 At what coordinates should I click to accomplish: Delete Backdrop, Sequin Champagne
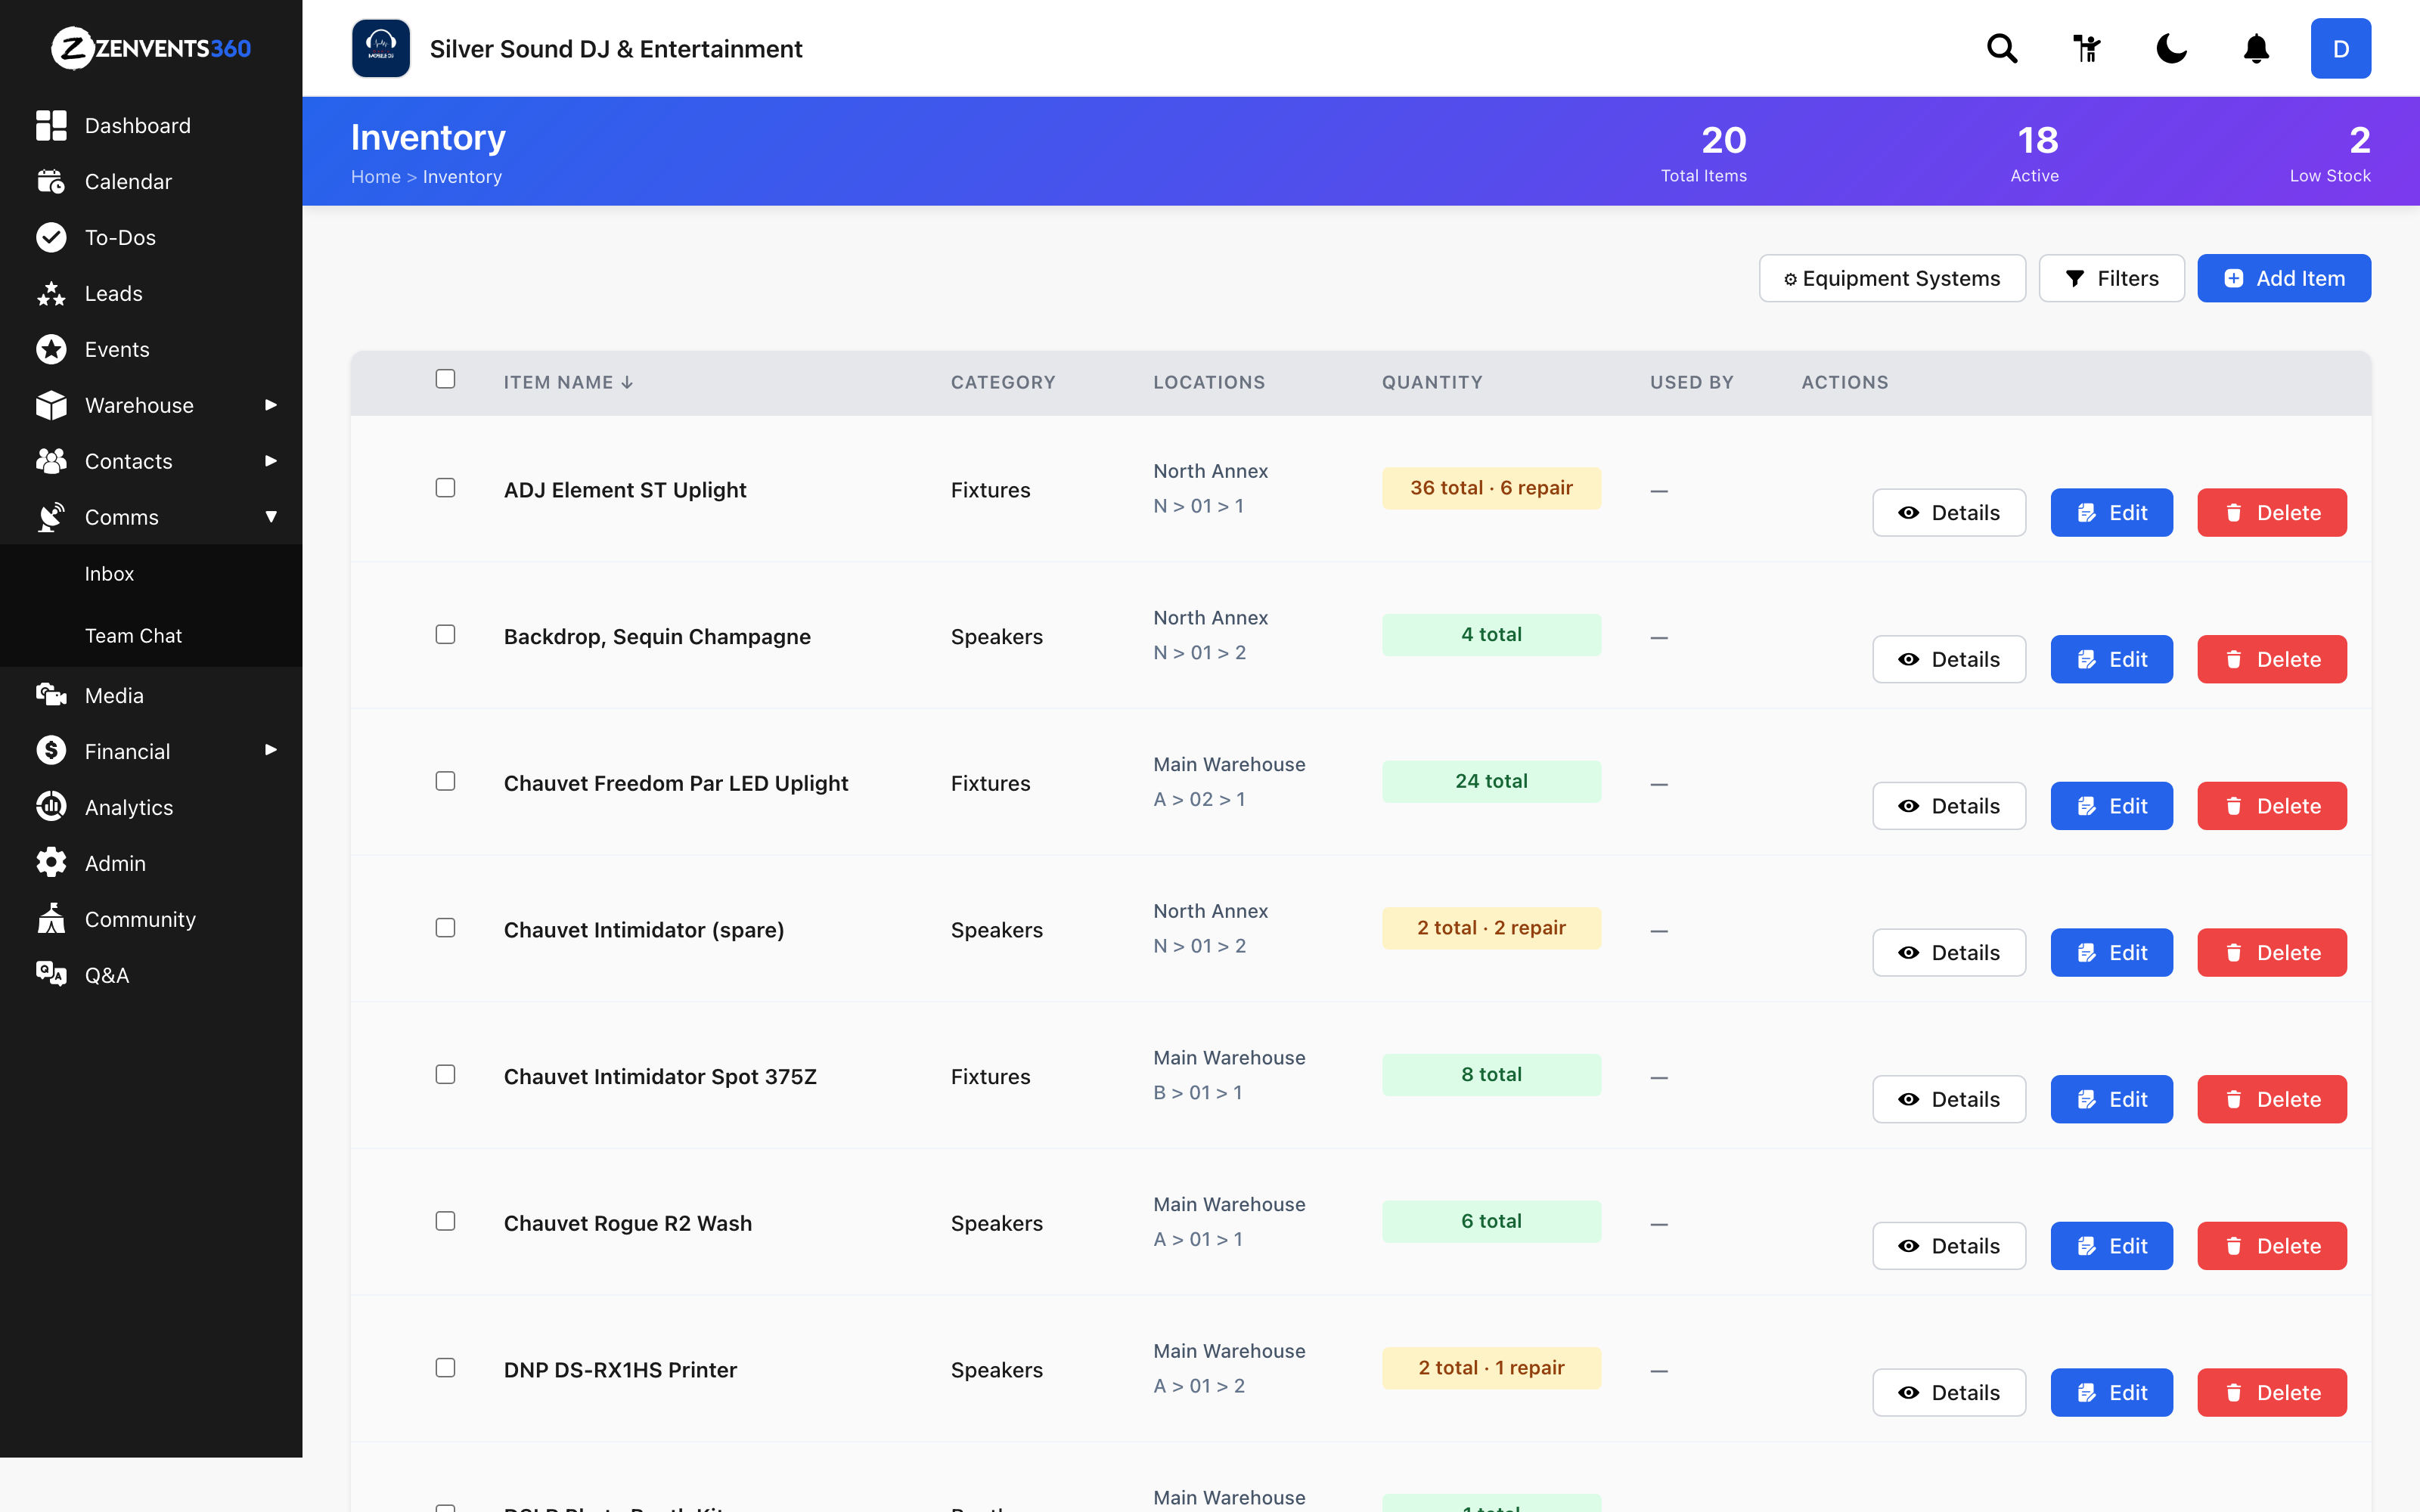tap(2272, 660)
